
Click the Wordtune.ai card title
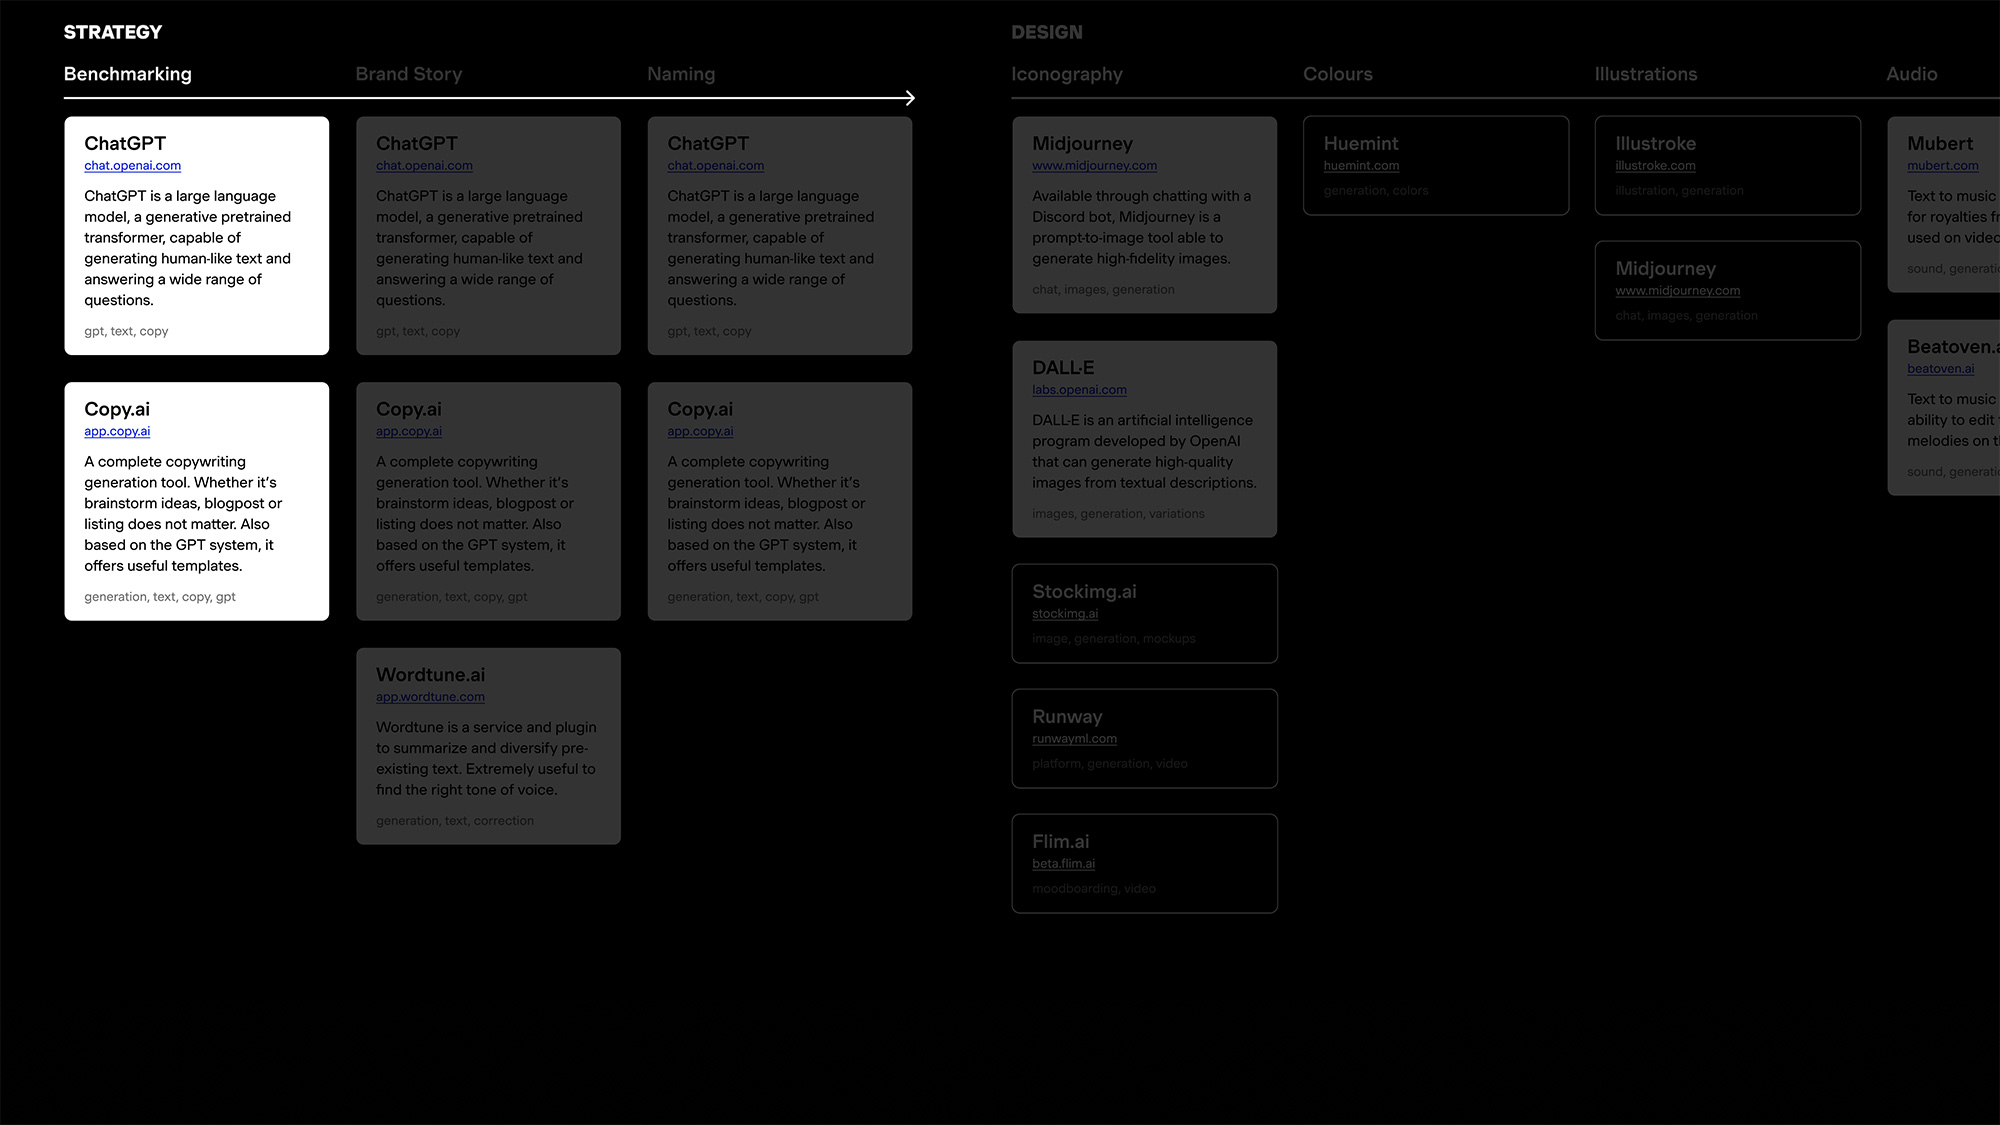point(431,675)
